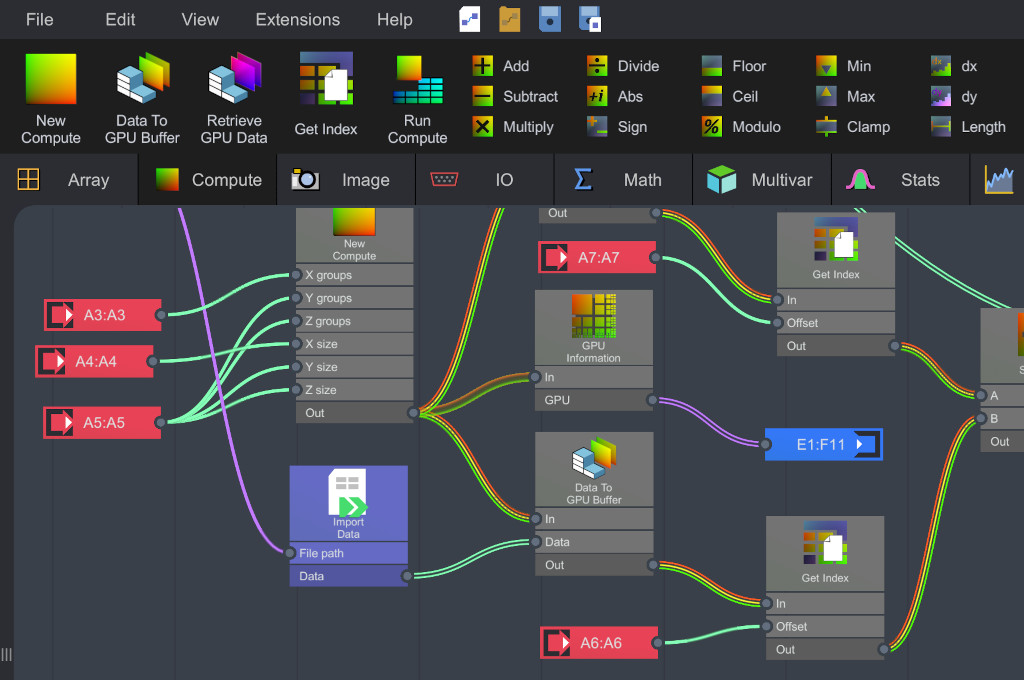Open the Edit menu
Screen dimensions: 1024x680
click(120, 20)
